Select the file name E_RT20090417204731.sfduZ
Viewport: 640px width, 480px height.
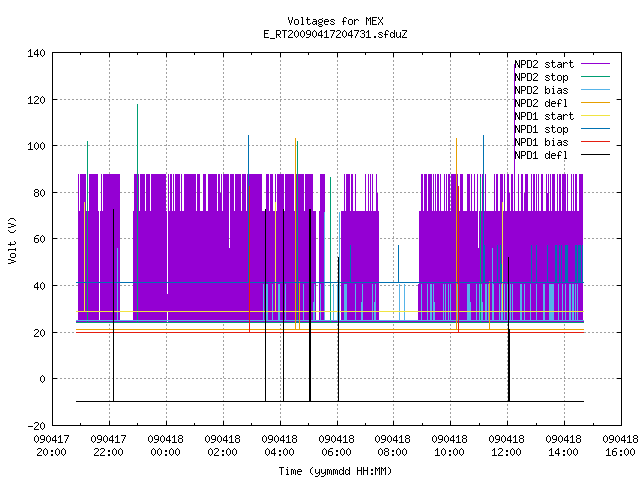click(x=335, y=34)
